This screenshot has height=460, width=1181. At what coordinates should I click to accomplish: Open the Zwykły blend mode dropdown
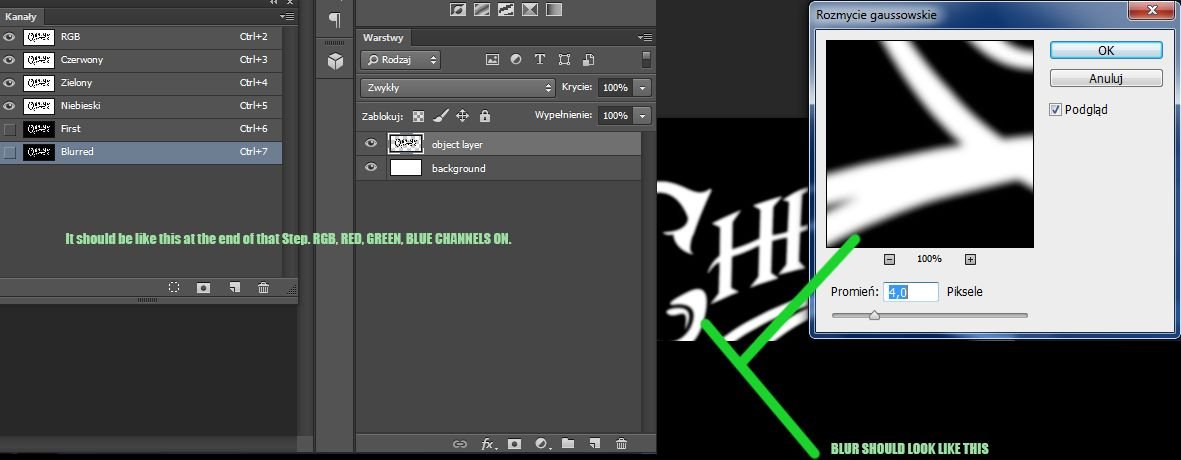click(x=458, y=87)
